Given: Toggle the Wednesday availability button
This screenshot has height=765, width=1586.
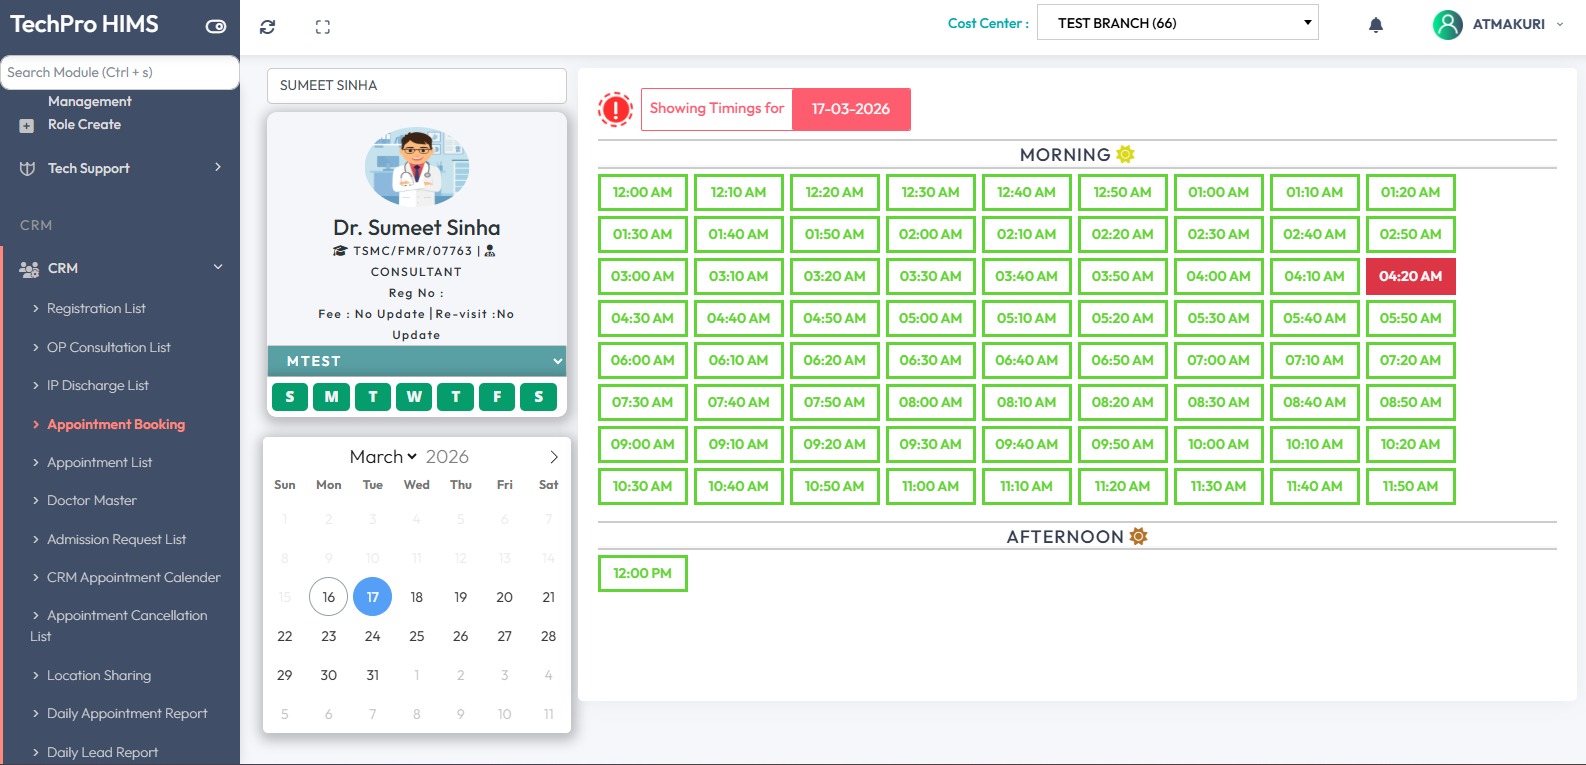Looking at the screenshot, I should pos(414,397).
